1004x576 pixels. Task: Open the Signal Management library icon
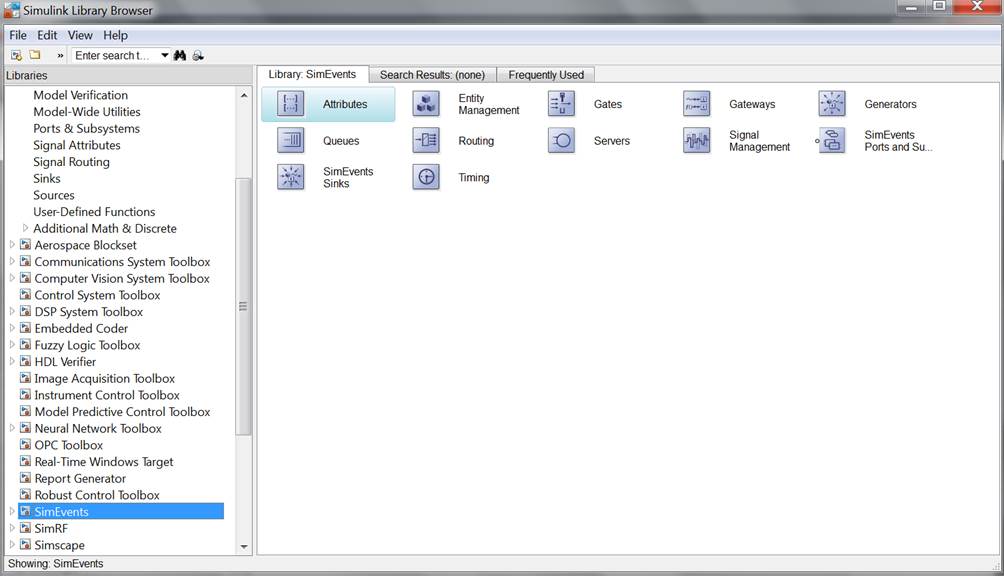[x=697, y=140]
